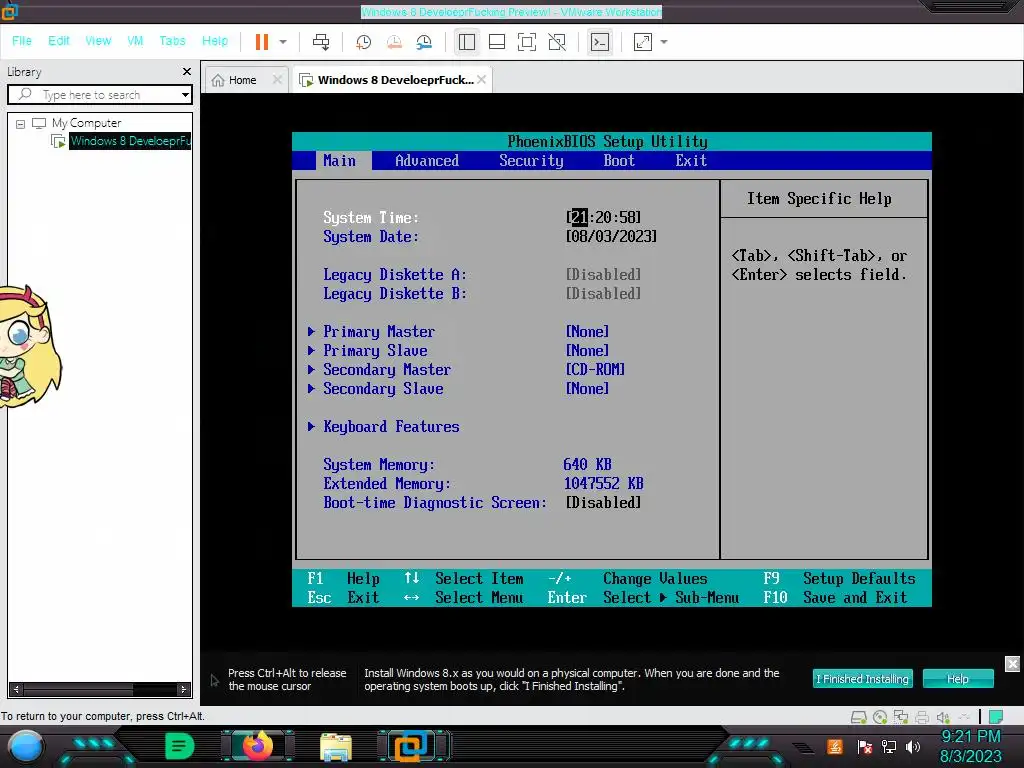Revert the virtual machine to its previous snapshot
The image size is (1024, 768).
point(394,42)
